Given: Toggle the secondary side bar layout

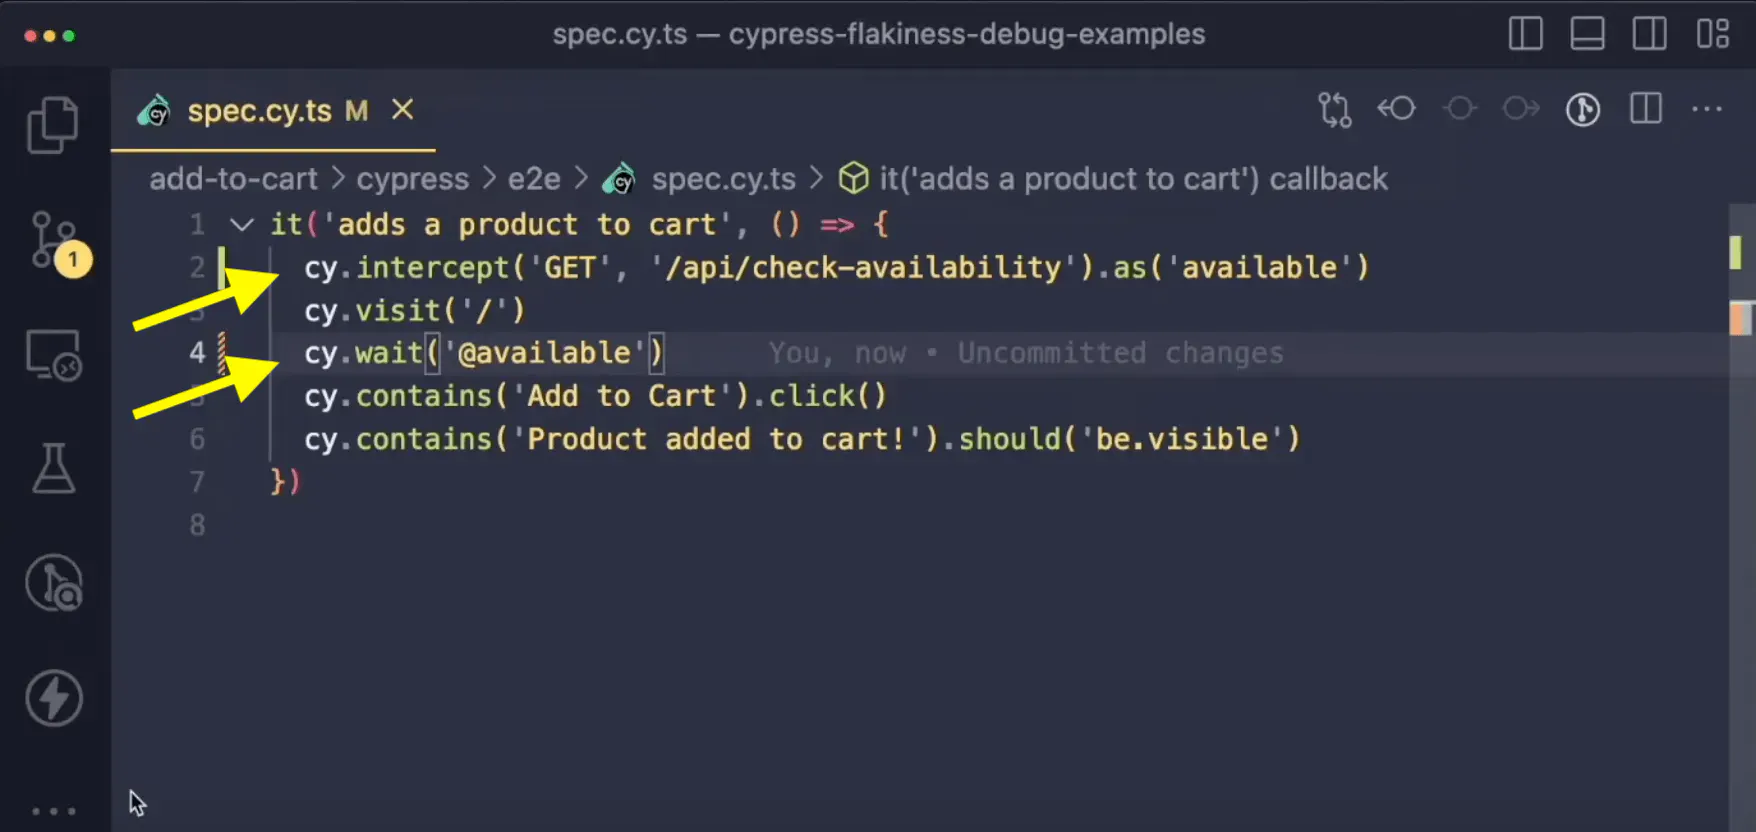Looking at the screenshot, I should coord(1649,34).
